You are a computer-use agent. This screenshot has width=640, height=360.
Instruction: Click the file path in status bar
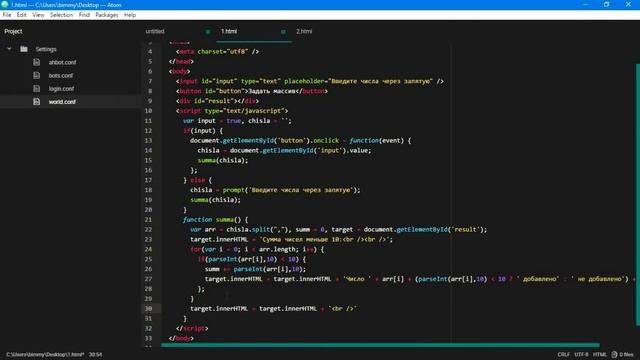45,354
